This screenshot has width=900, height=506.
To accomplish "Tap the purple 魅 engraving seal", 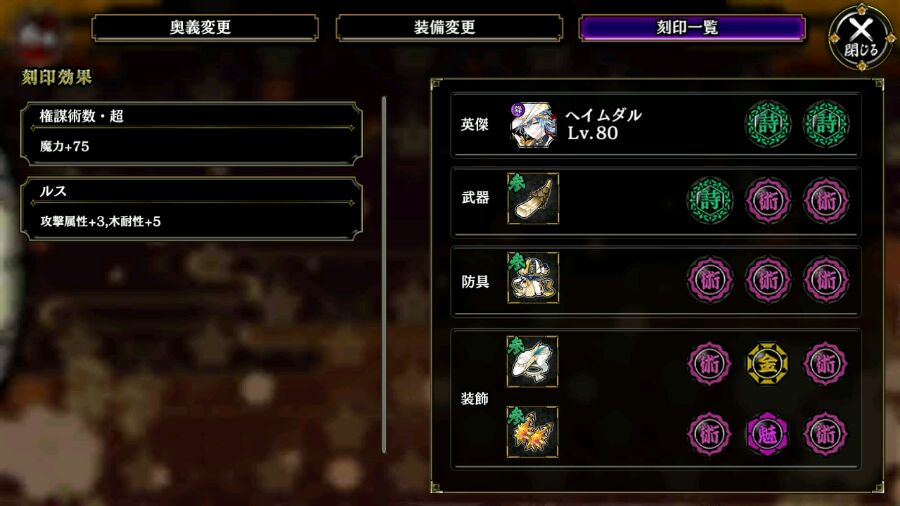I will coord(767,434).
